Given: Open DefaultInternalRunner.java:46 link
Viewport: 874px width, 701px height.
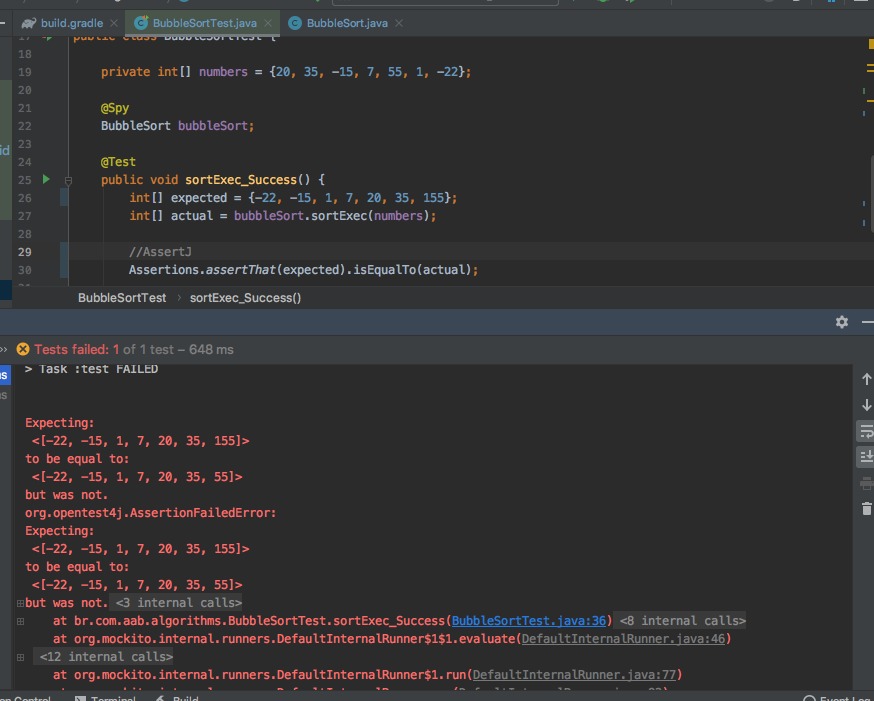Looking at the screenshot, I should [623, 639].
